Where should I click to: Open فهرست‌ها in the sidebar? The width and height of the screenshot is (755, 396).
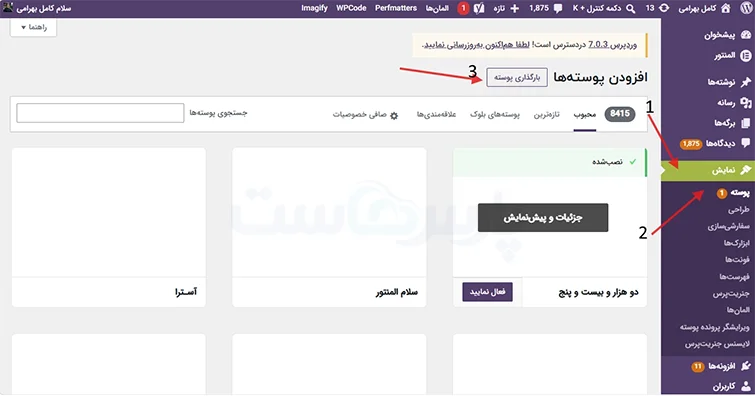(x=735, y=277)
